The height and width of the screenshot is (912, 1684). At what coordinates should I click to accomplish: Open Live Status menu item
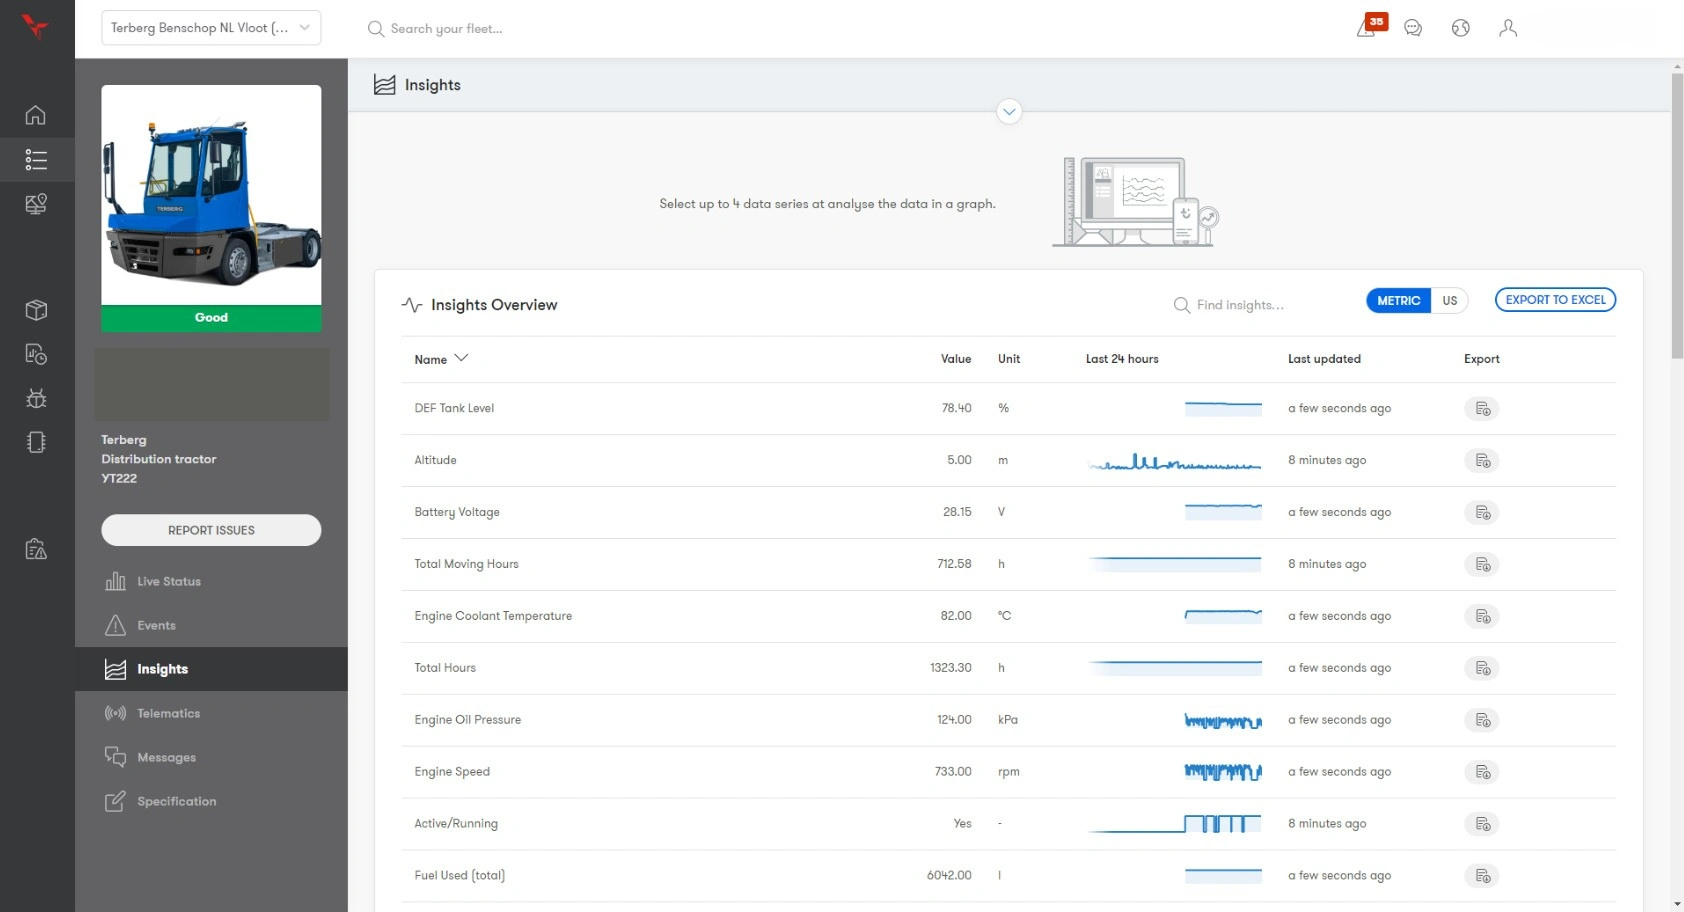click(211, 581)
